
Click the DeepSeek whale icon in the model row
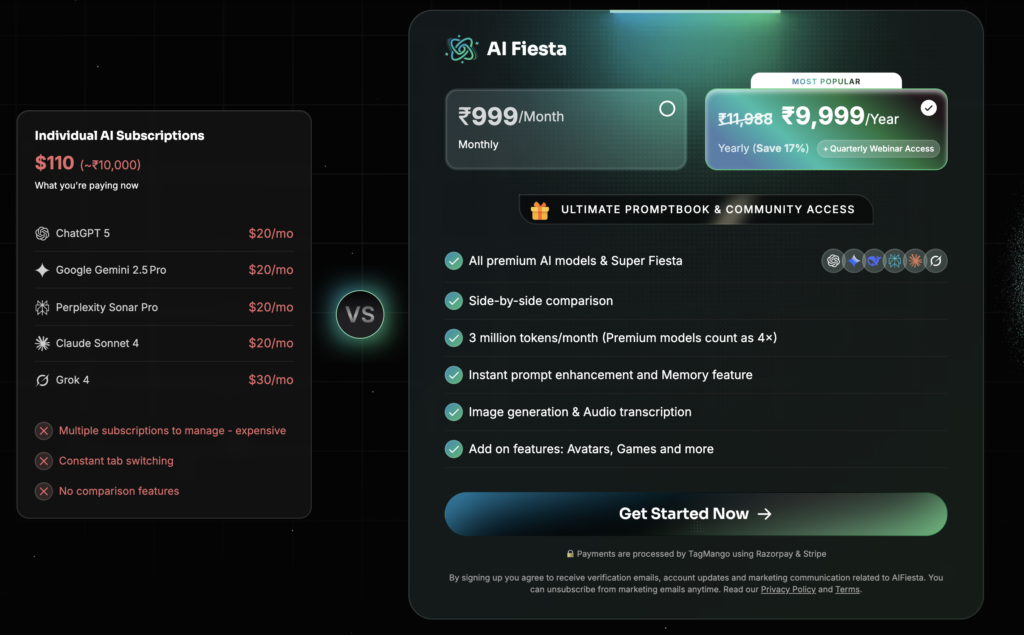pyautogui.click(x=873, y=261)
